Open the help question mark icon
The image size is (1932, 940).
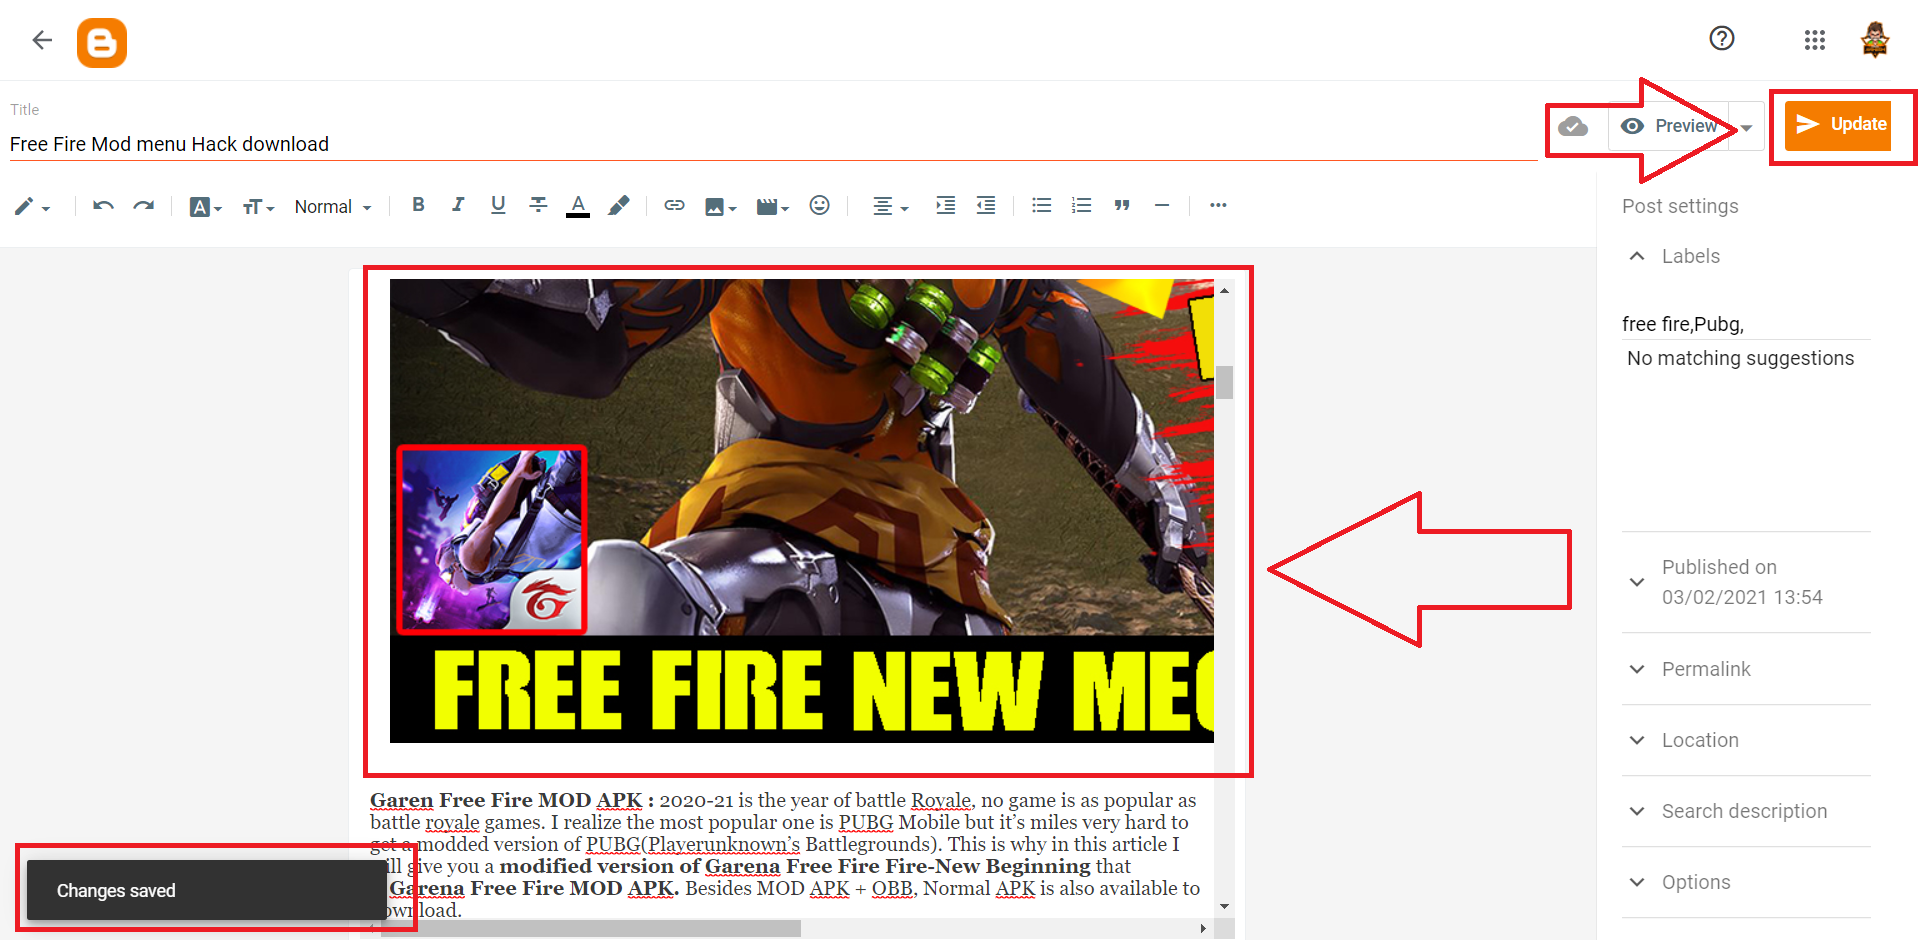pos(1721,39)
